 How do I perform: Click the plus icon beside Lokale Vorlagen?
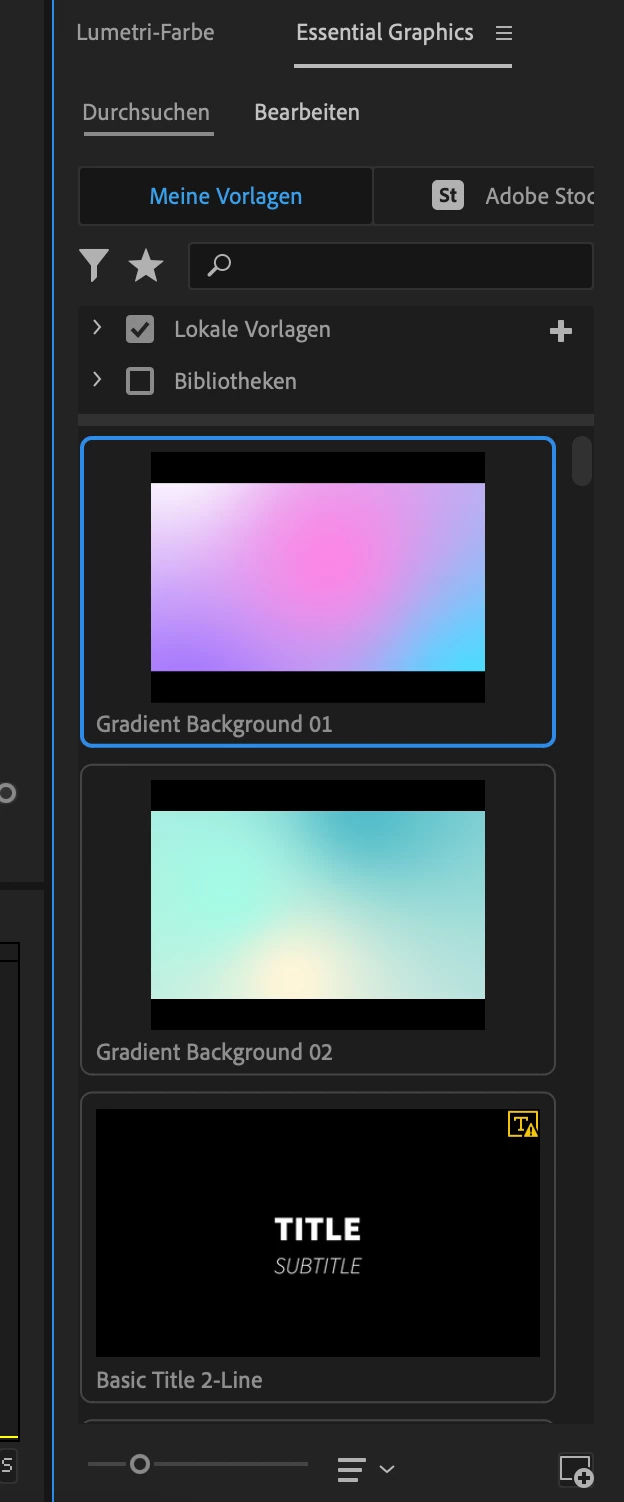561,331
